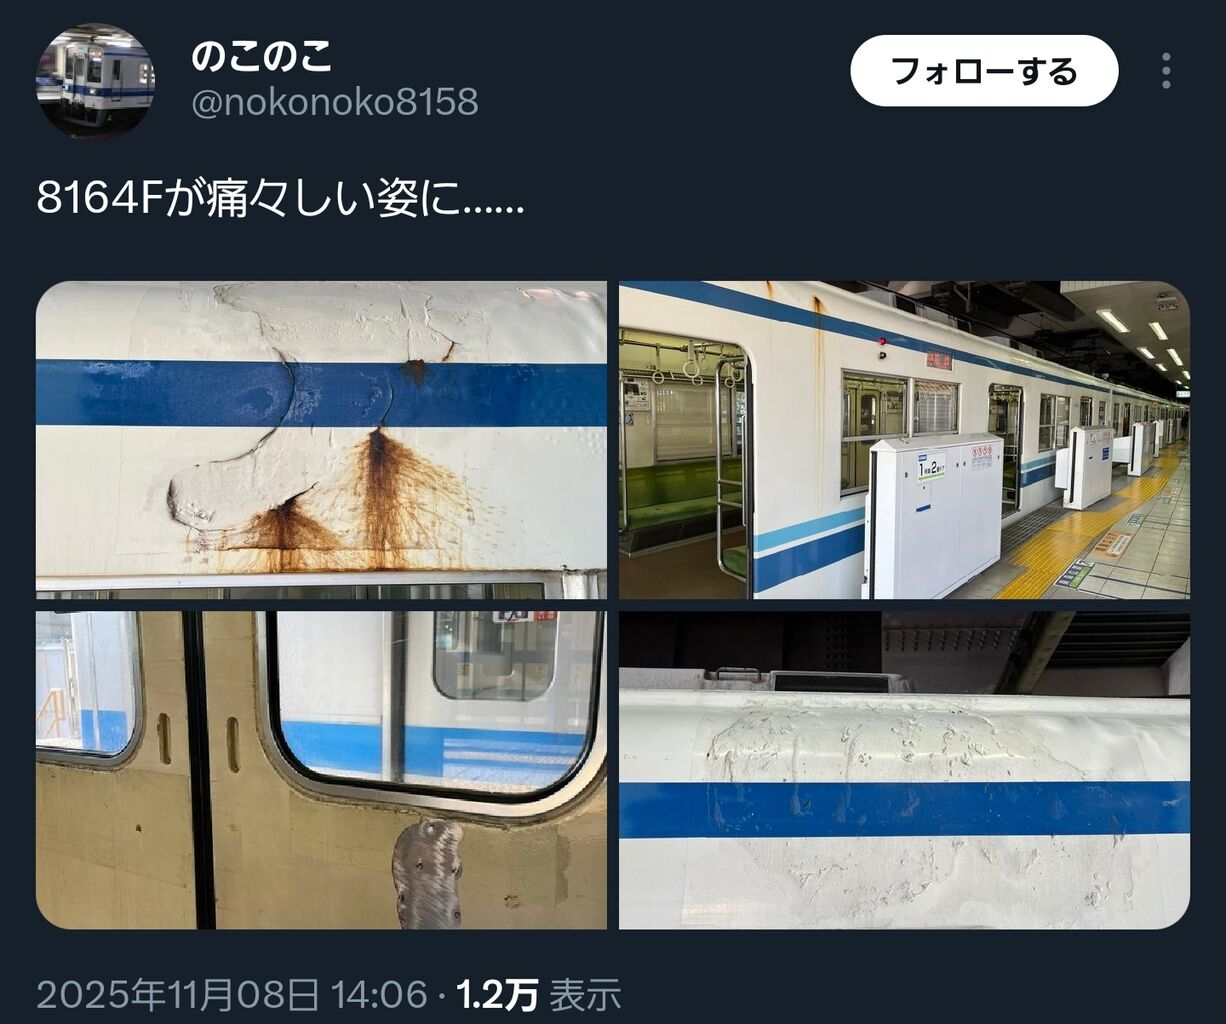The image size is (1226, 1024).
Task: Click the 表示 label beside the view count
Action: click(x=585, y=994)
